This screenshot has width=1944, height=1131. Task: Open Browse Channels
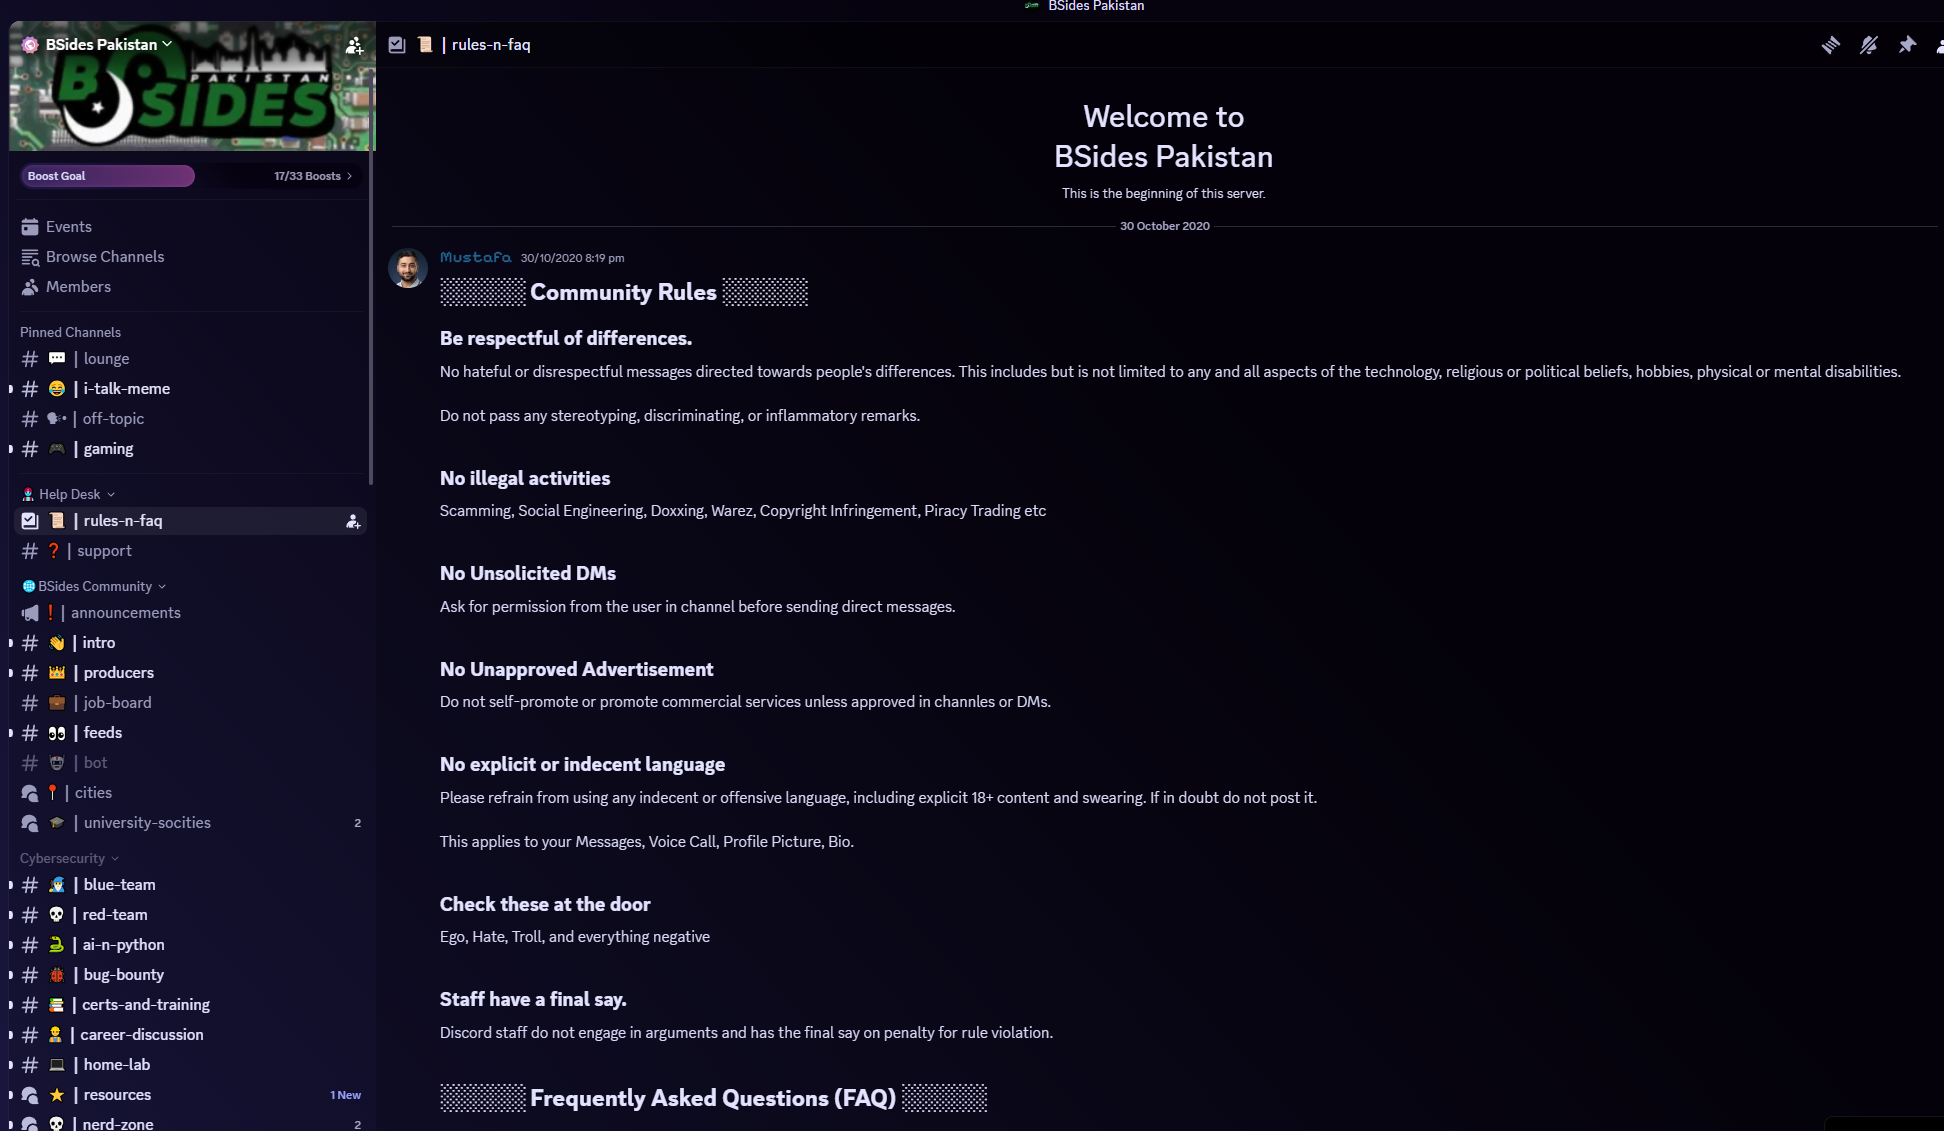click(x=188, y=257)
